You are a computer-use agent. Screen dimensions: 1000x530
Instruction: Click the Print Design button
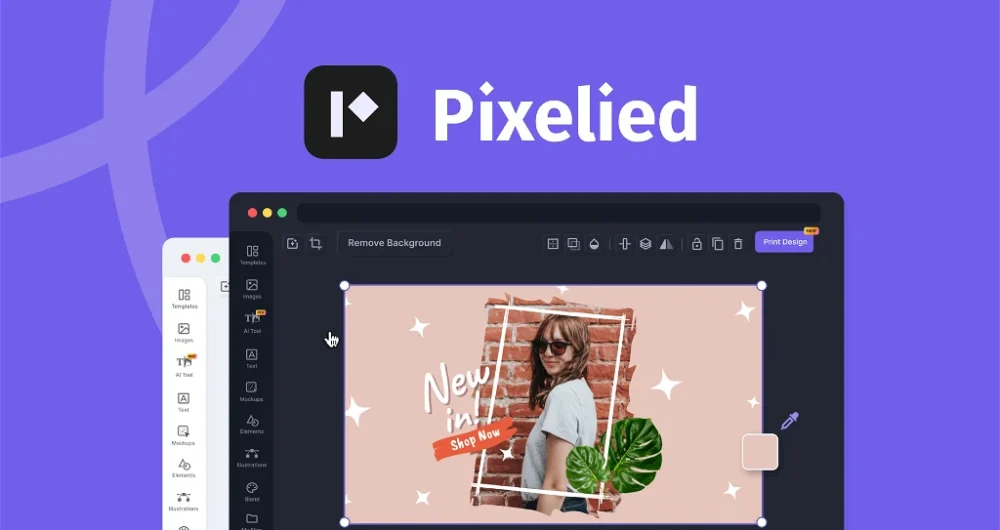784,242
